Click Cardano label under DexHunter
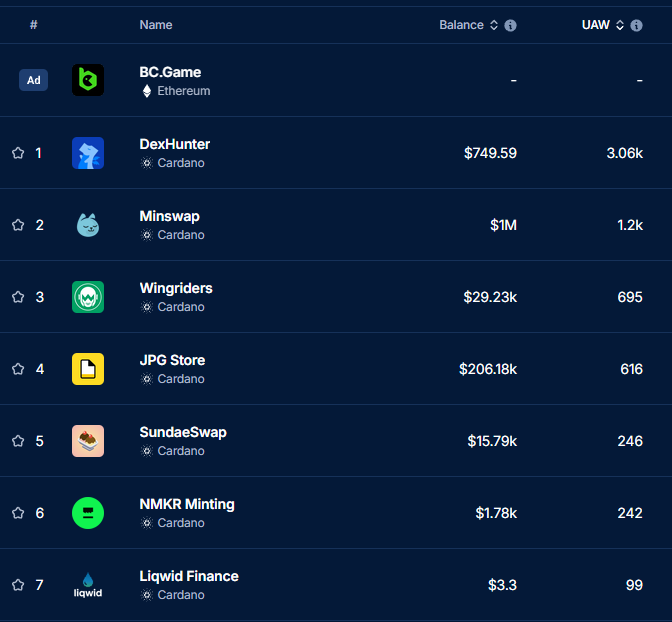 tap(181, 163)
